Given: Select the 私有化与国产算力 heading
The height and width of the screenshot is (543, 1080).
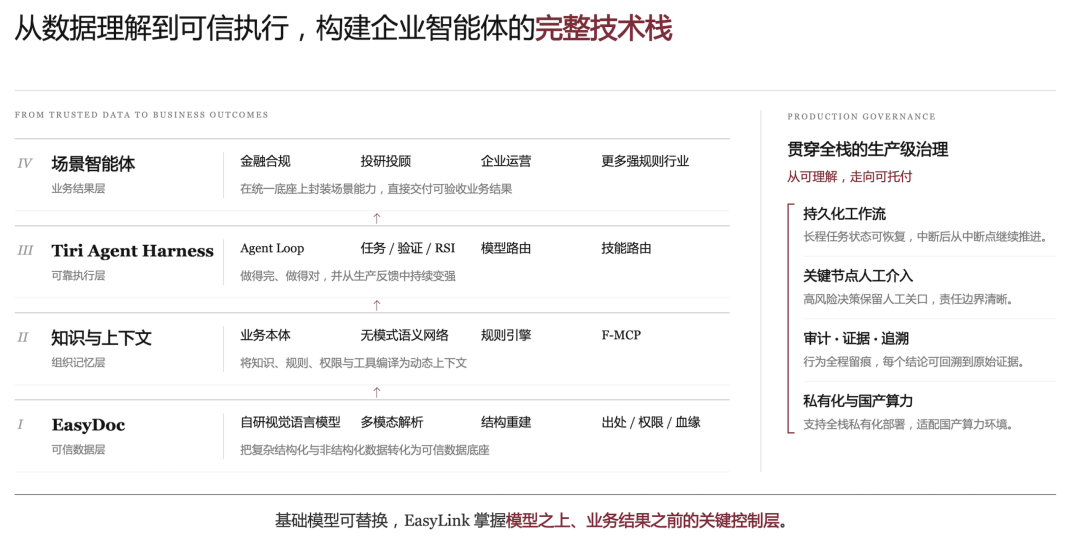Looking at the screenshot, I should (858, 401).
